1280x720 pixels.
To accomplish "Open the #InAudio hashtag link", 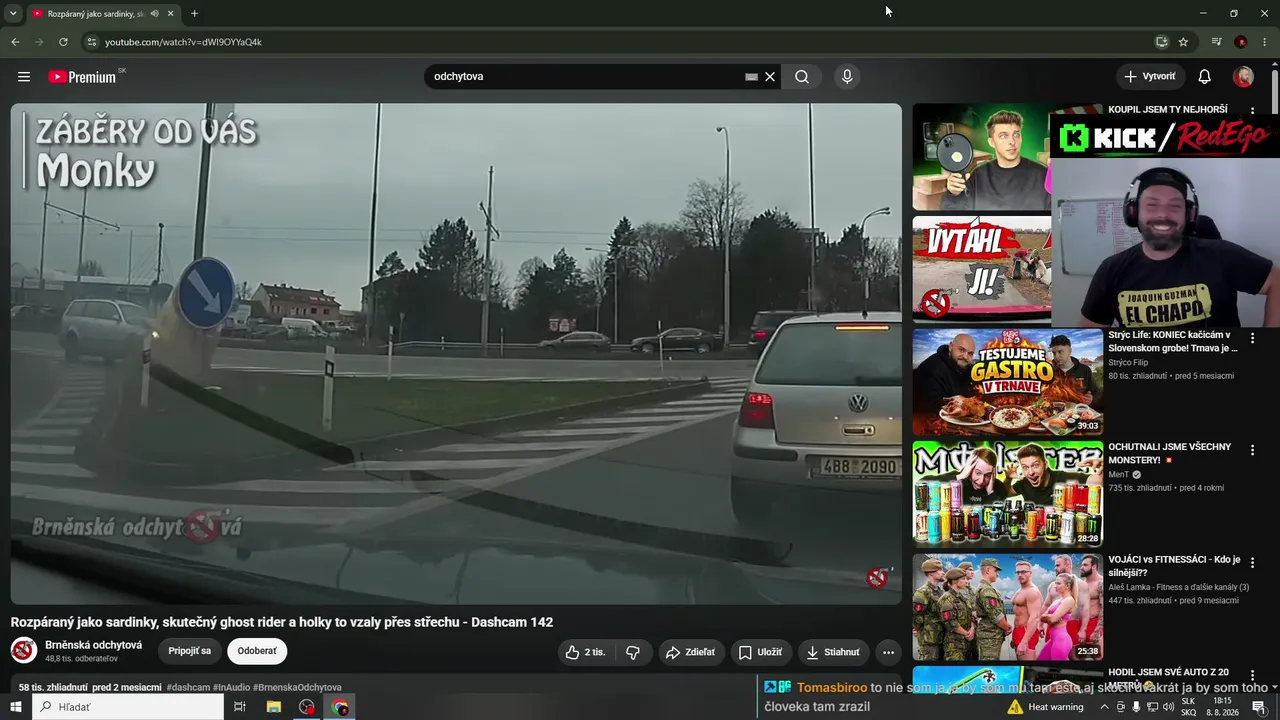I will (231, 688).
